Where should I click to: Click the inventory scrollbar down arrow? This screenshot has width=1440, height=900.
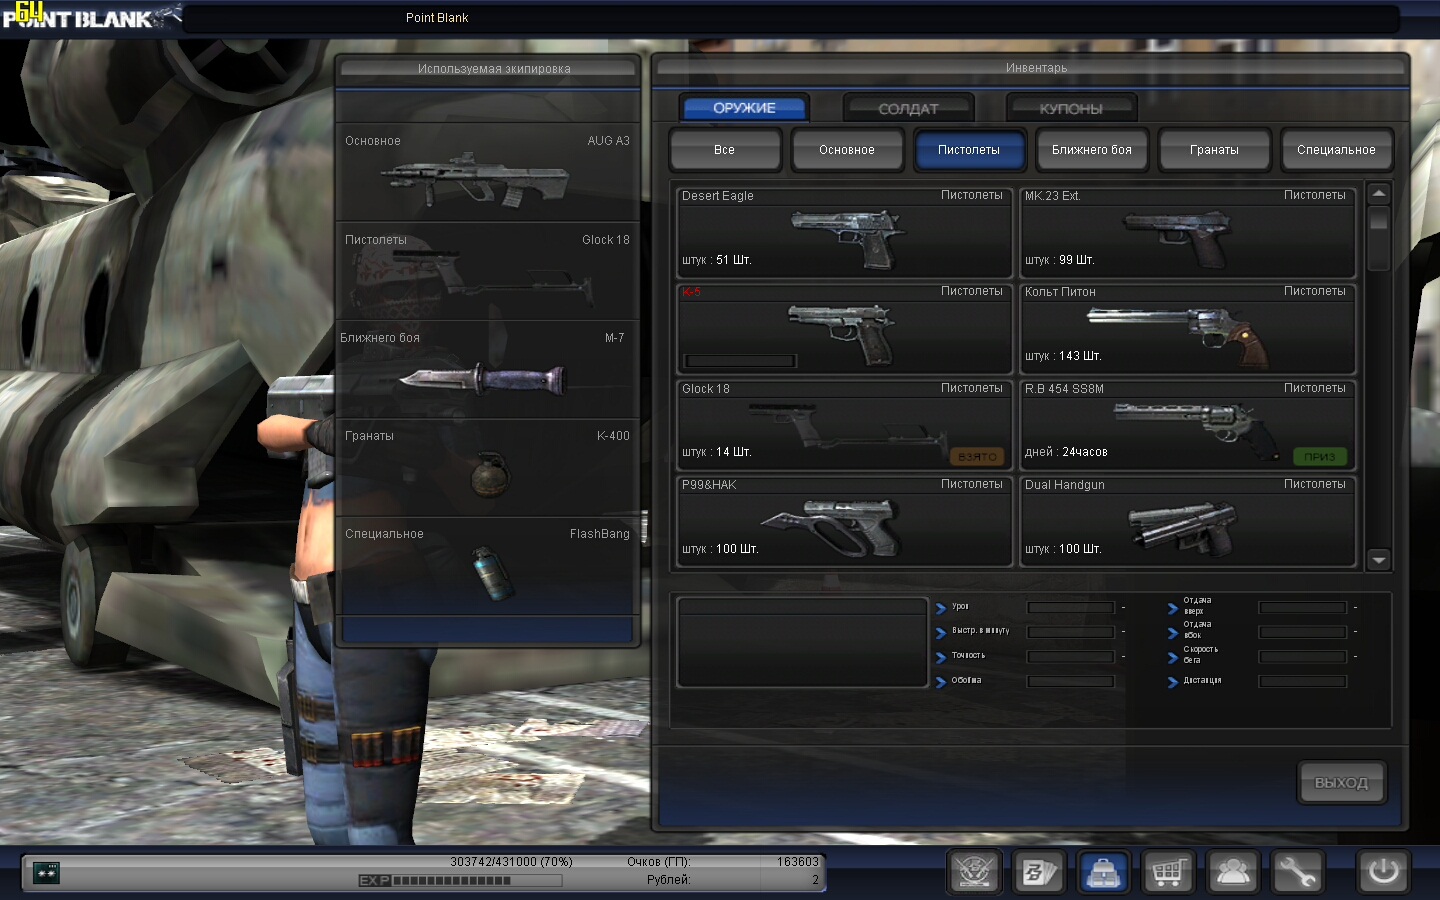[x=1379, y=560]
